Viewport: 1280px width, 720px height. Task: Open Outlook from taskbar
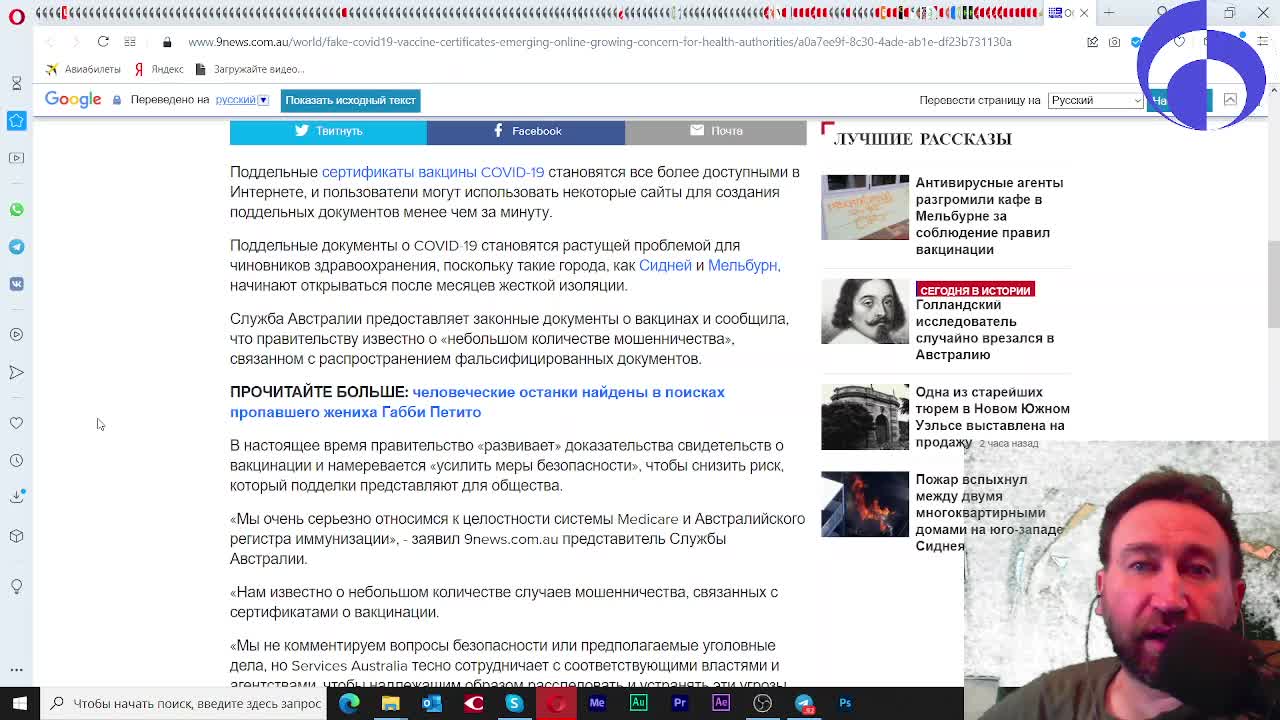point(432,703)
